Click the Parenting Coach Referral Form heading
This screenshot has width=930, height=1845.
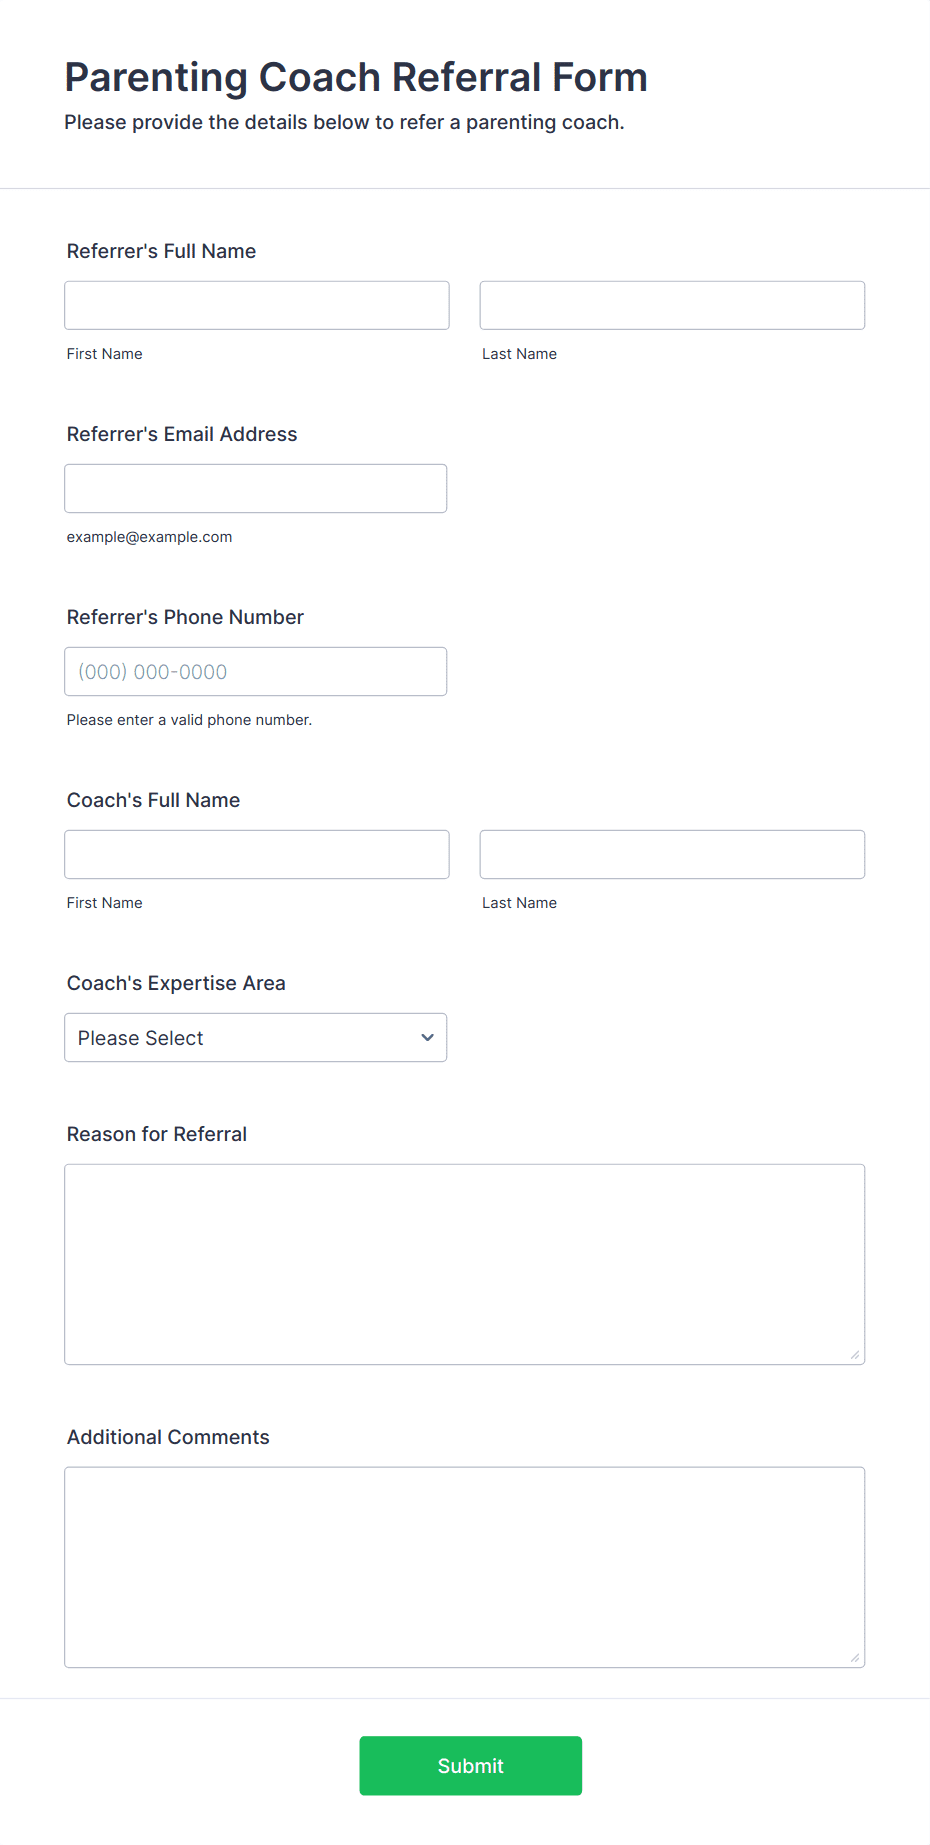[356, 77]
